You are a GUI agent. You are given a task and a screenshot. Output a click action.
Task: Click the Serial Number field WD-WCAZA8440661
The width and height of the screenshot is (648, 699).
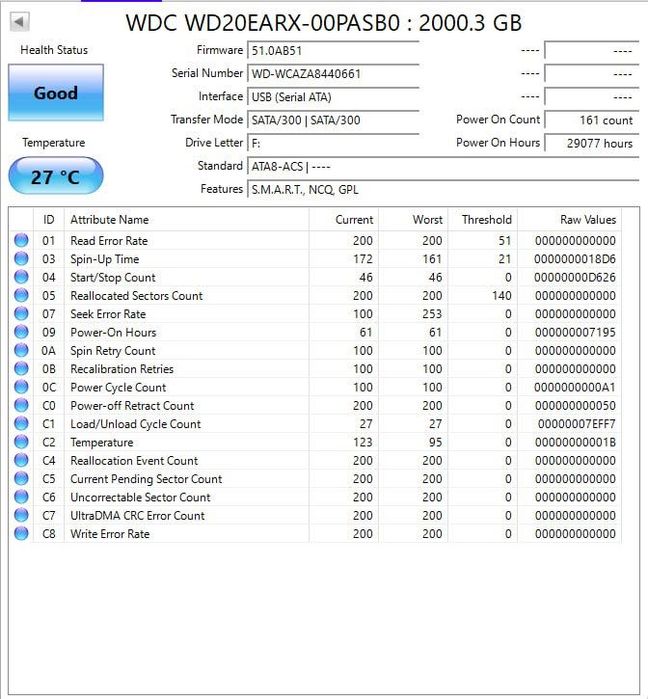333,74
